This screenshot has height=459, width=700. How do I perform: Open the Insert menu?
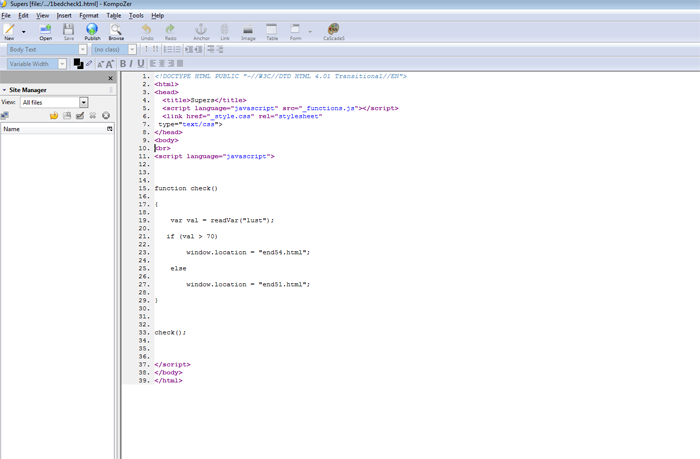[64, 16]
